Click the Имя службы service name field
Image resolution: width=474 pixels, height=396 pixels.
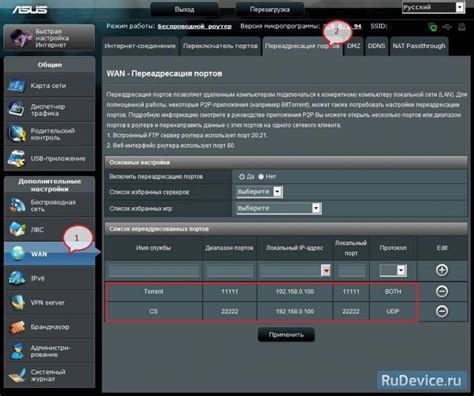click(x=154, y=271)
